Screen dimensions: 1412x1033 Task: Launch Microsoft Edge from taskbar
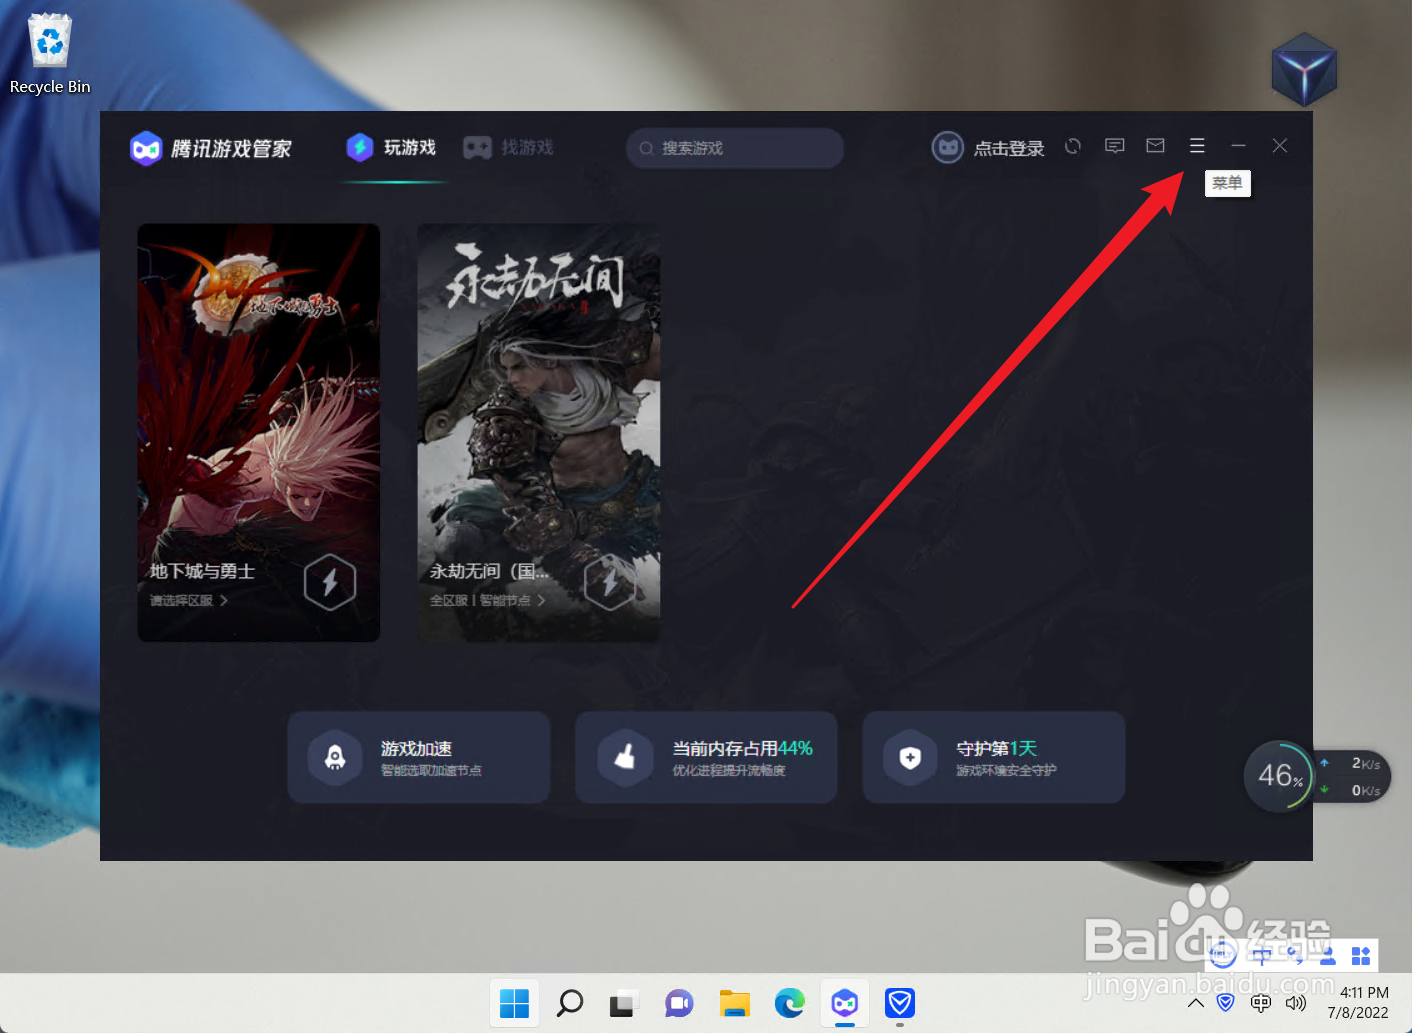pyautogui.click(x=790, y=1002)
